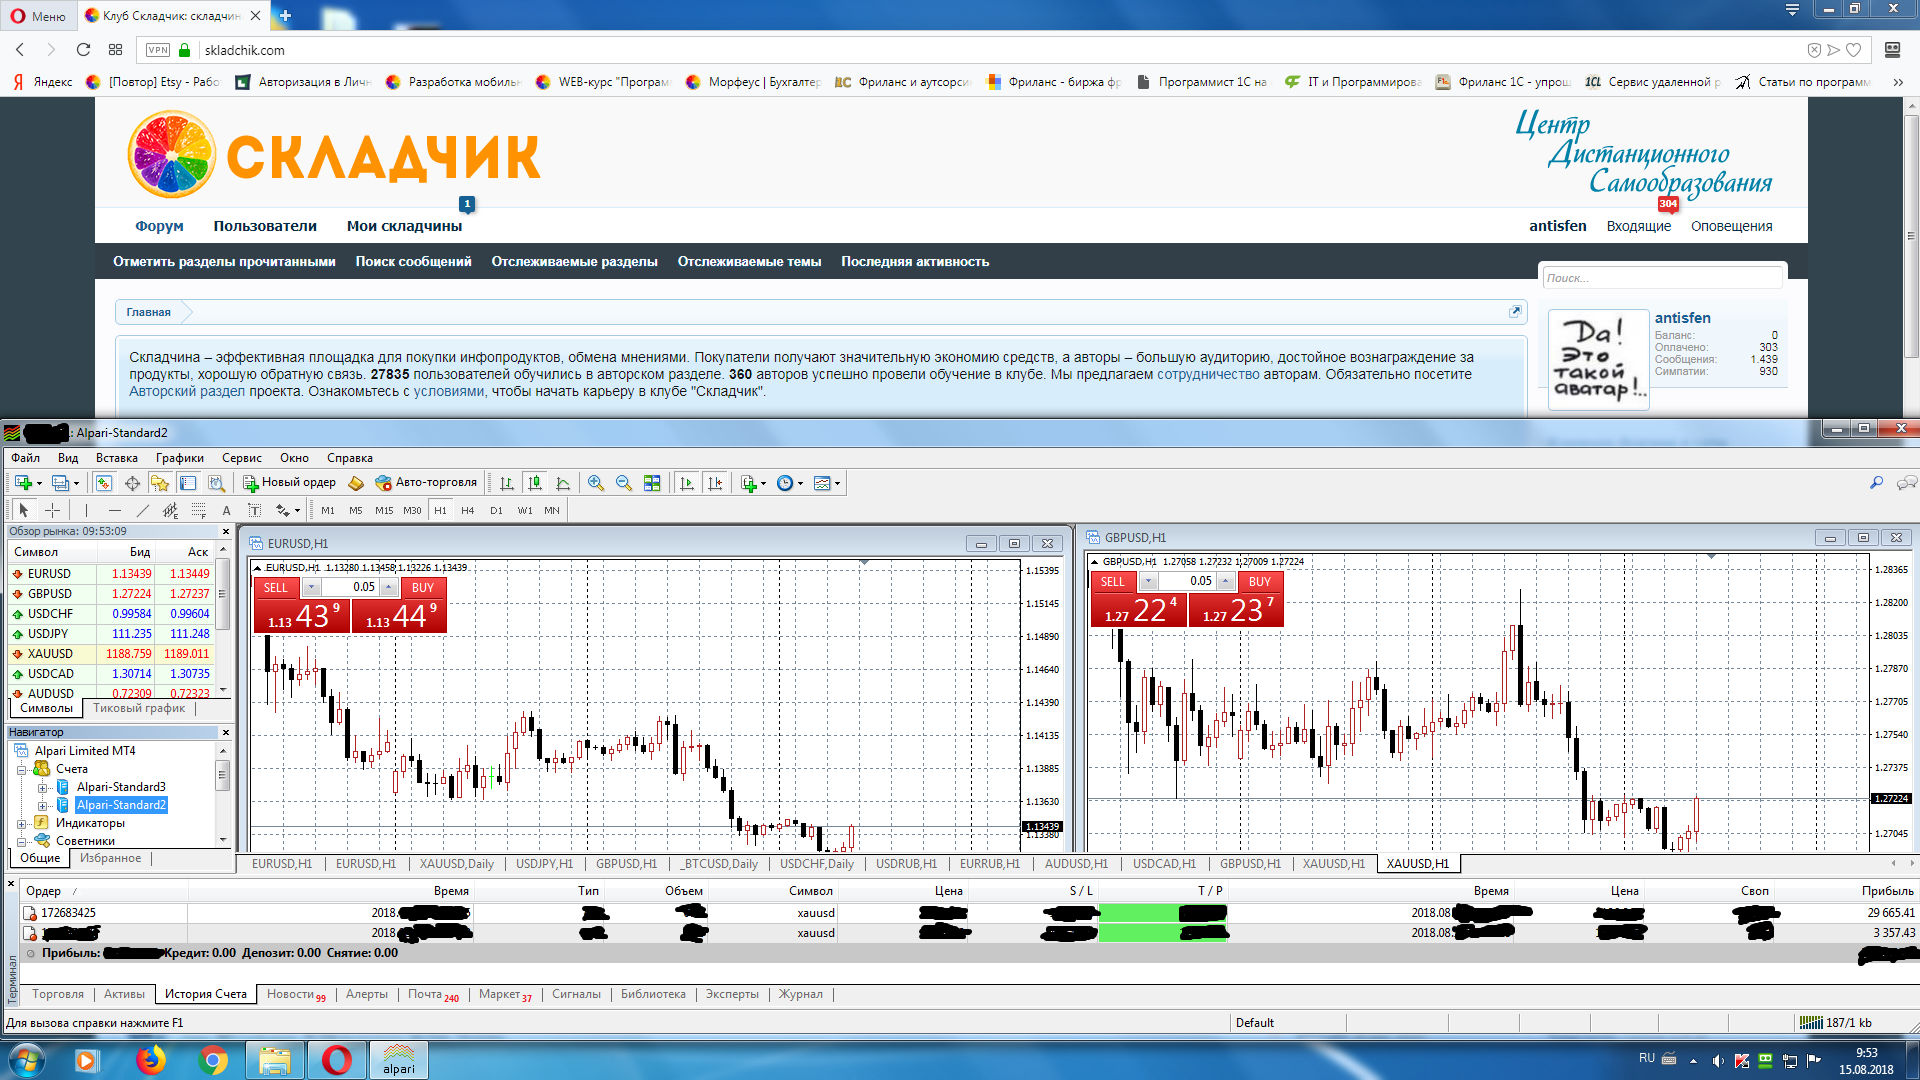
Task: Select the line chart type icon
Action: click(563, 483)
